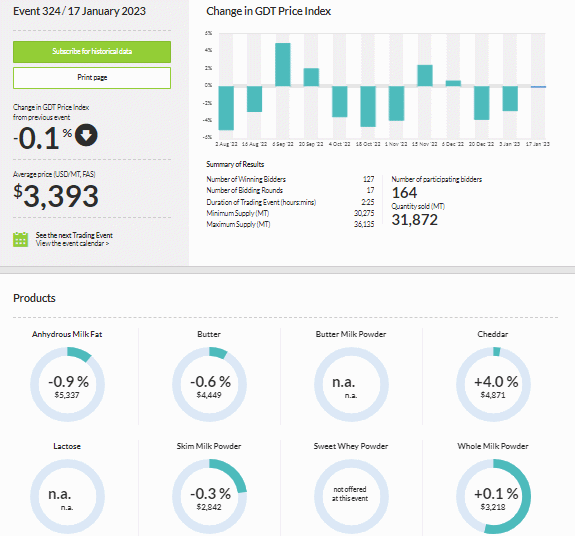The image size is (575, 536).
Task: Click the Duration of Trading Event row
Action: click(290, 202)
